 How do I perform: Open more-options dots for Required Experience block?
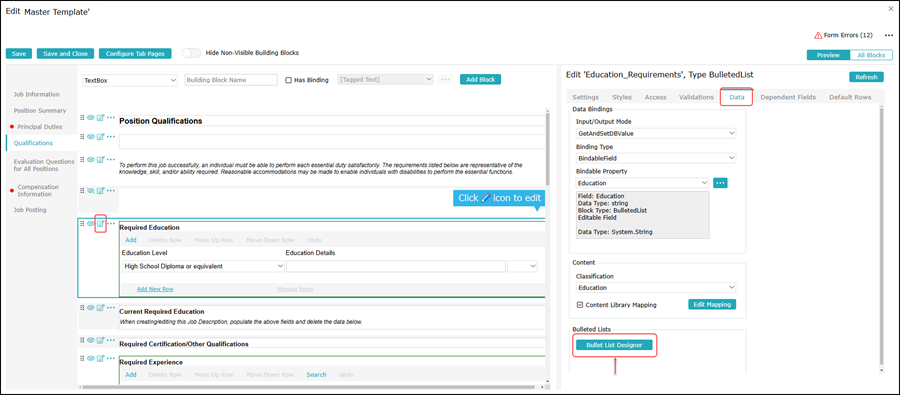point(111,358)
